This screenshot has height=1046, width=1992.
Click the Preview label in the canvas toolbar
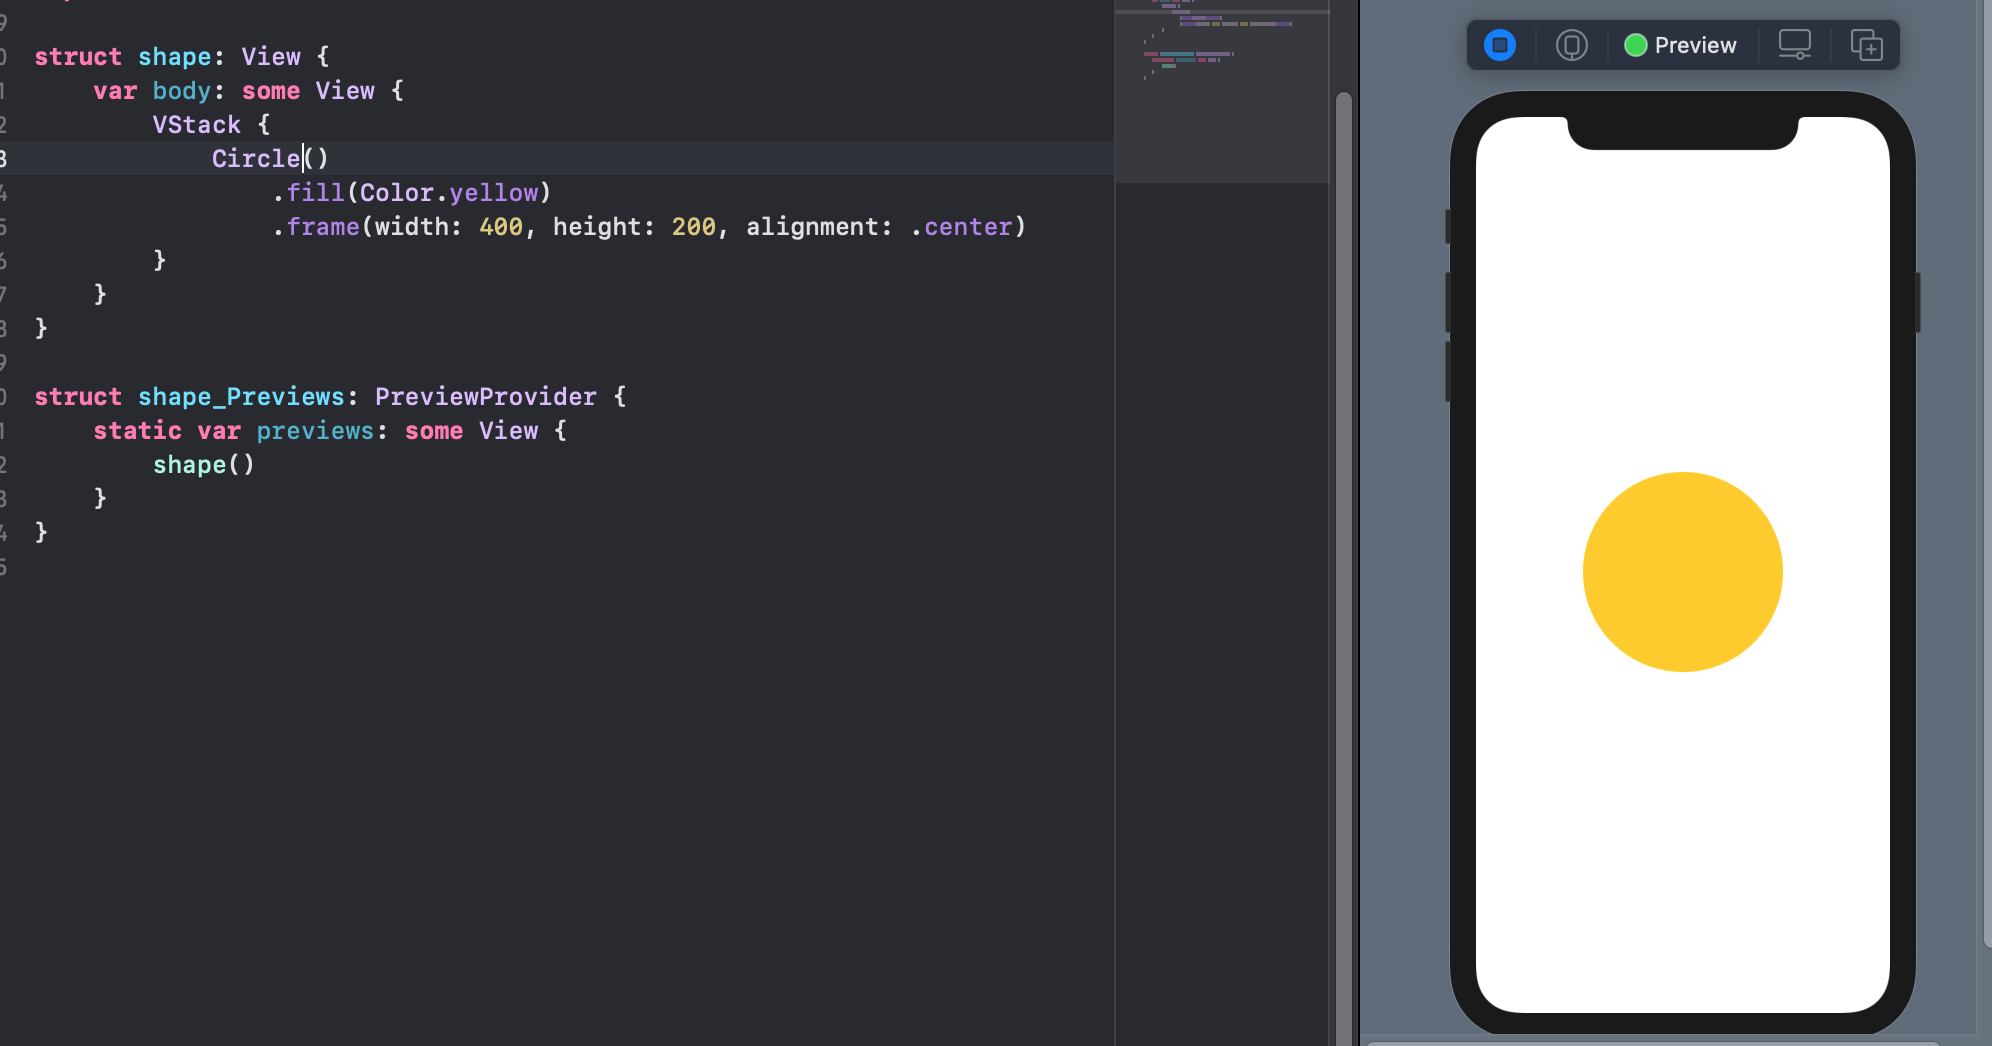click(1697, 45)
